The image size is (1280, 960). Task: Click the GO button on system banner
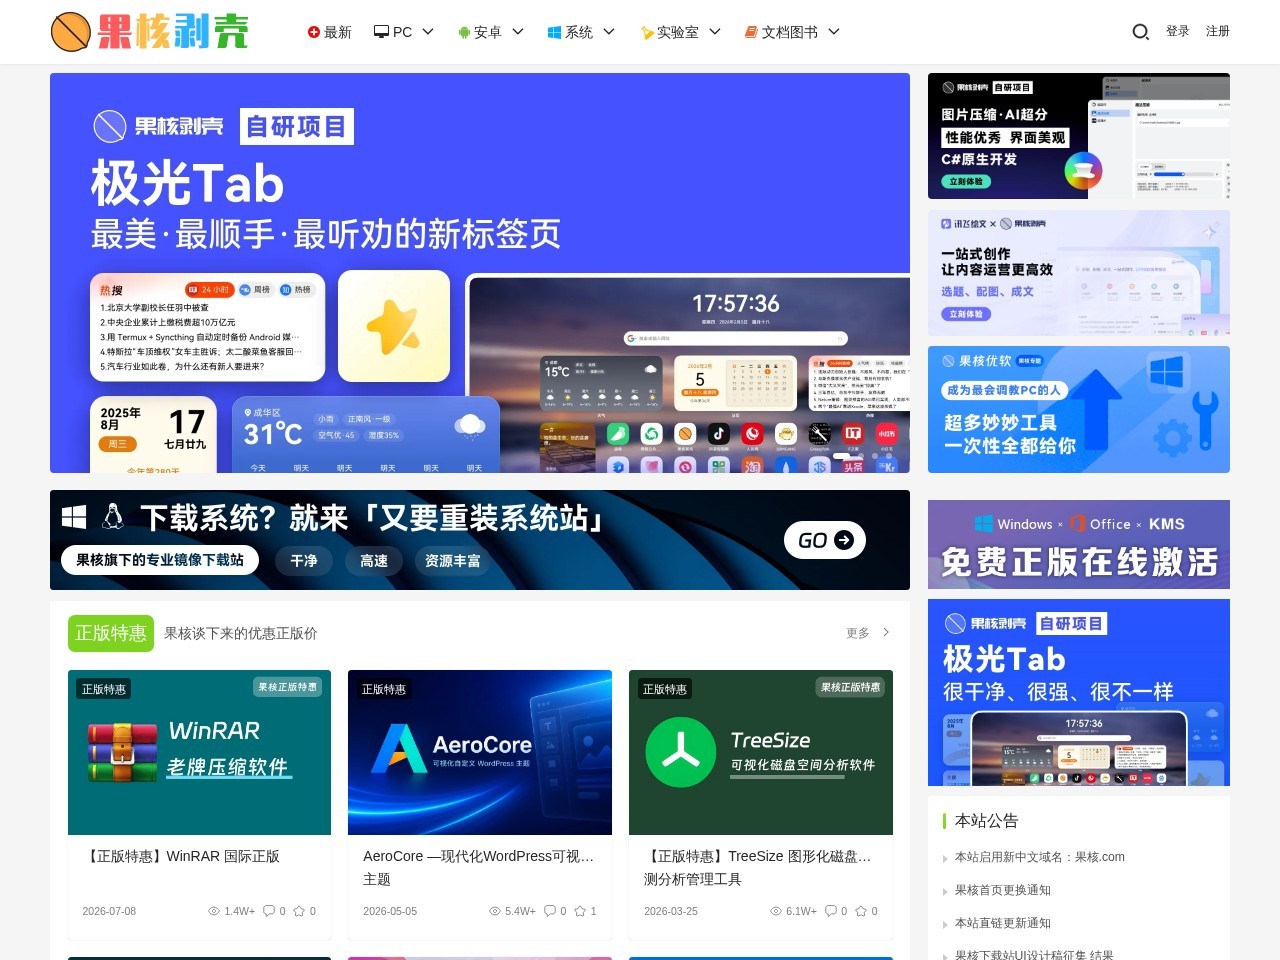click(x=825, y=540)
